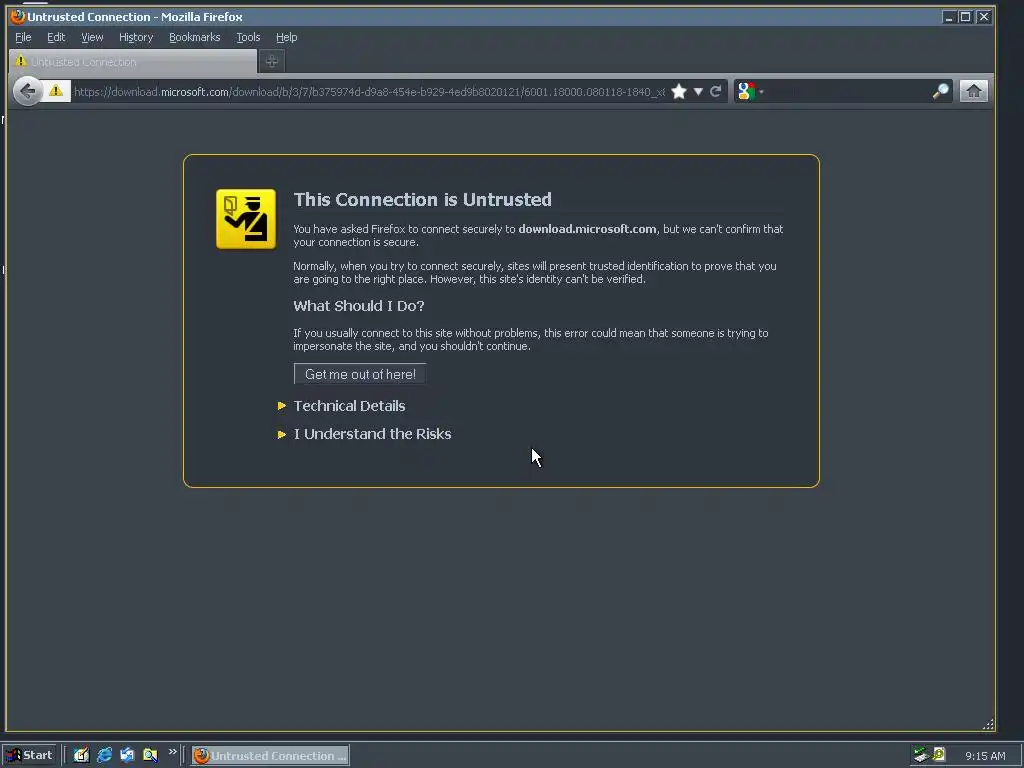Close the Firefox window
This screenshot has height=768, width=1024.
coord(984,17)
